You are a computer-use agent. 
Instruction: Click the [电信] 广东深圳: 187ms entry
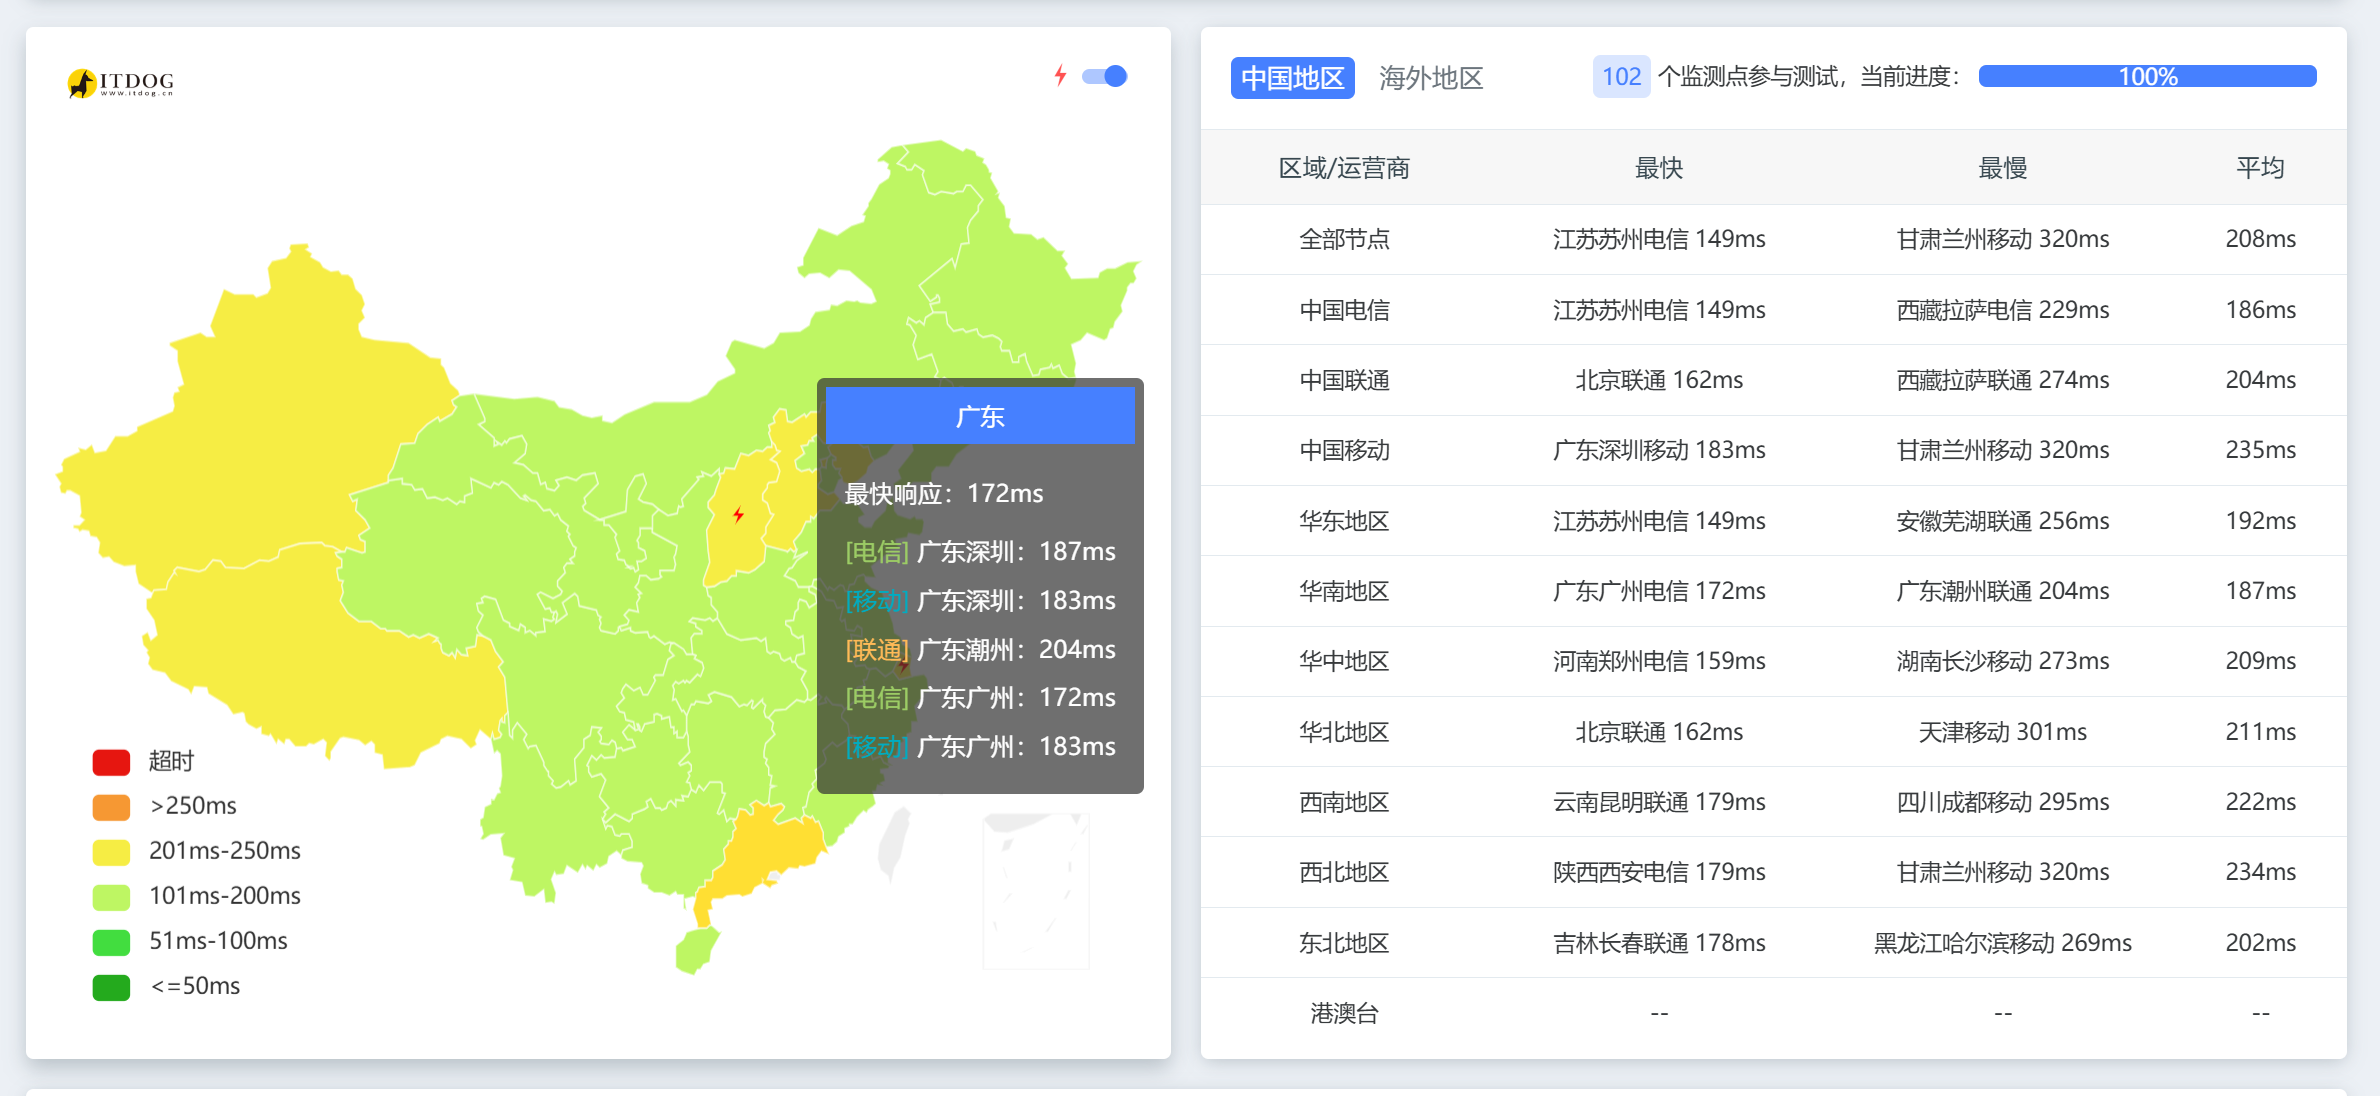[980, 551]
